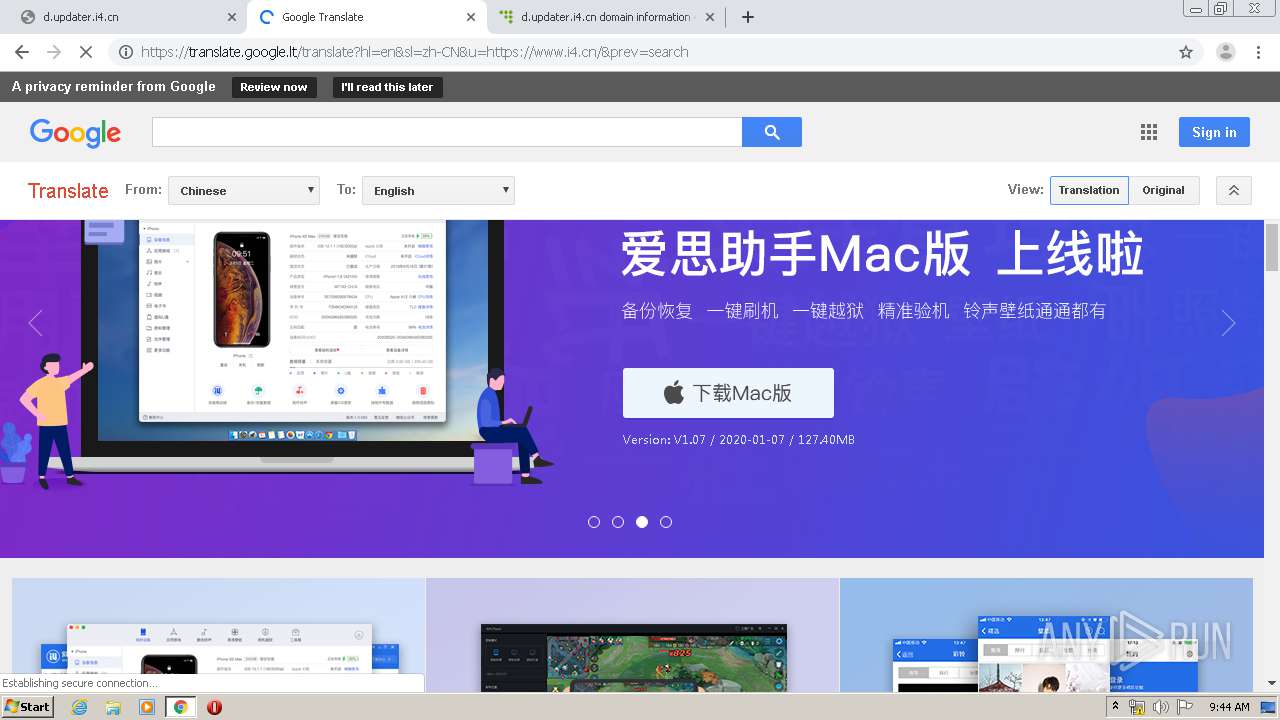Click the Action Center flag icon
Image resolution: width=1280 pixels, height=720 pixels.
(x=1184, y=707)
